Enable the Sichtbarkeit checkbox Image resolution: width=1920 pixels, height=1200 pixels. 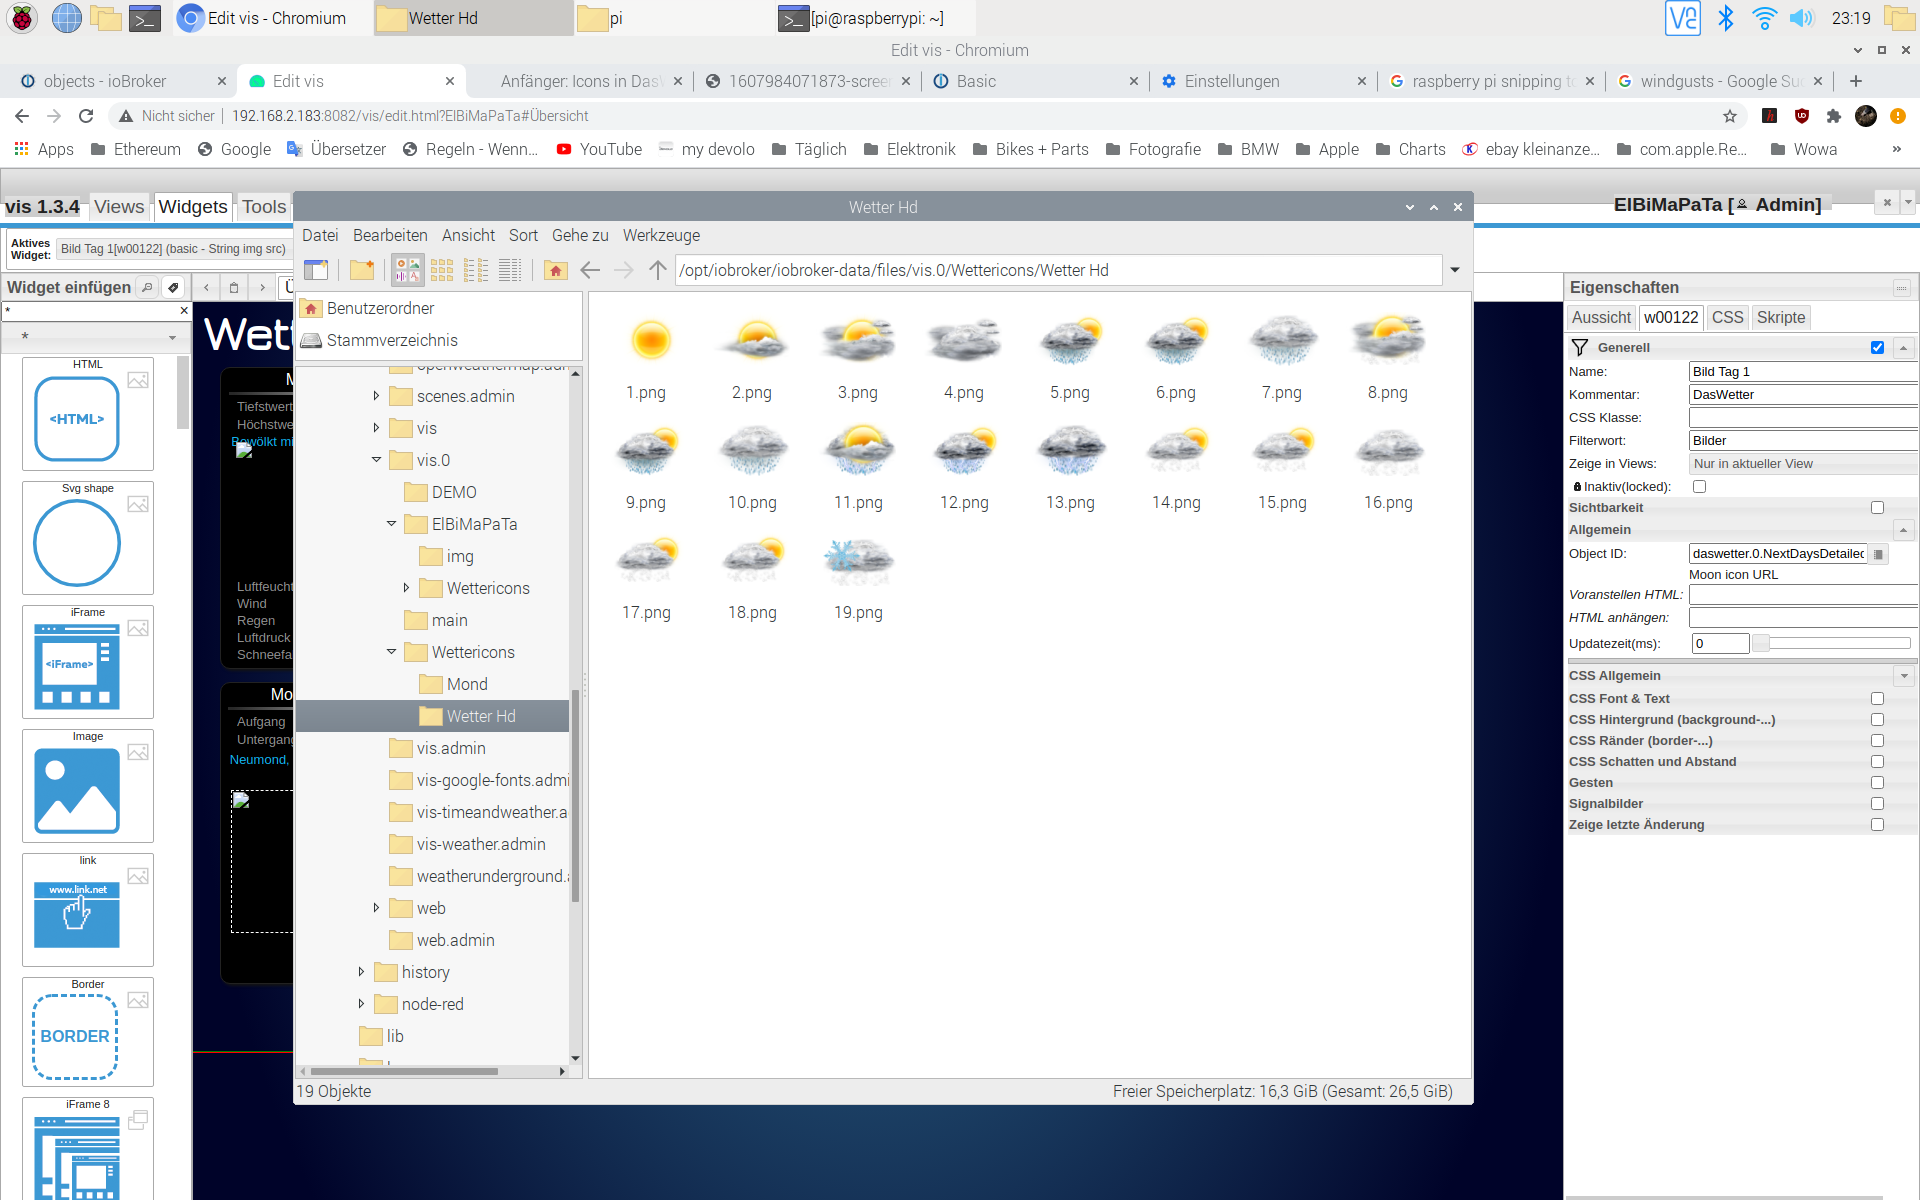1877,508
